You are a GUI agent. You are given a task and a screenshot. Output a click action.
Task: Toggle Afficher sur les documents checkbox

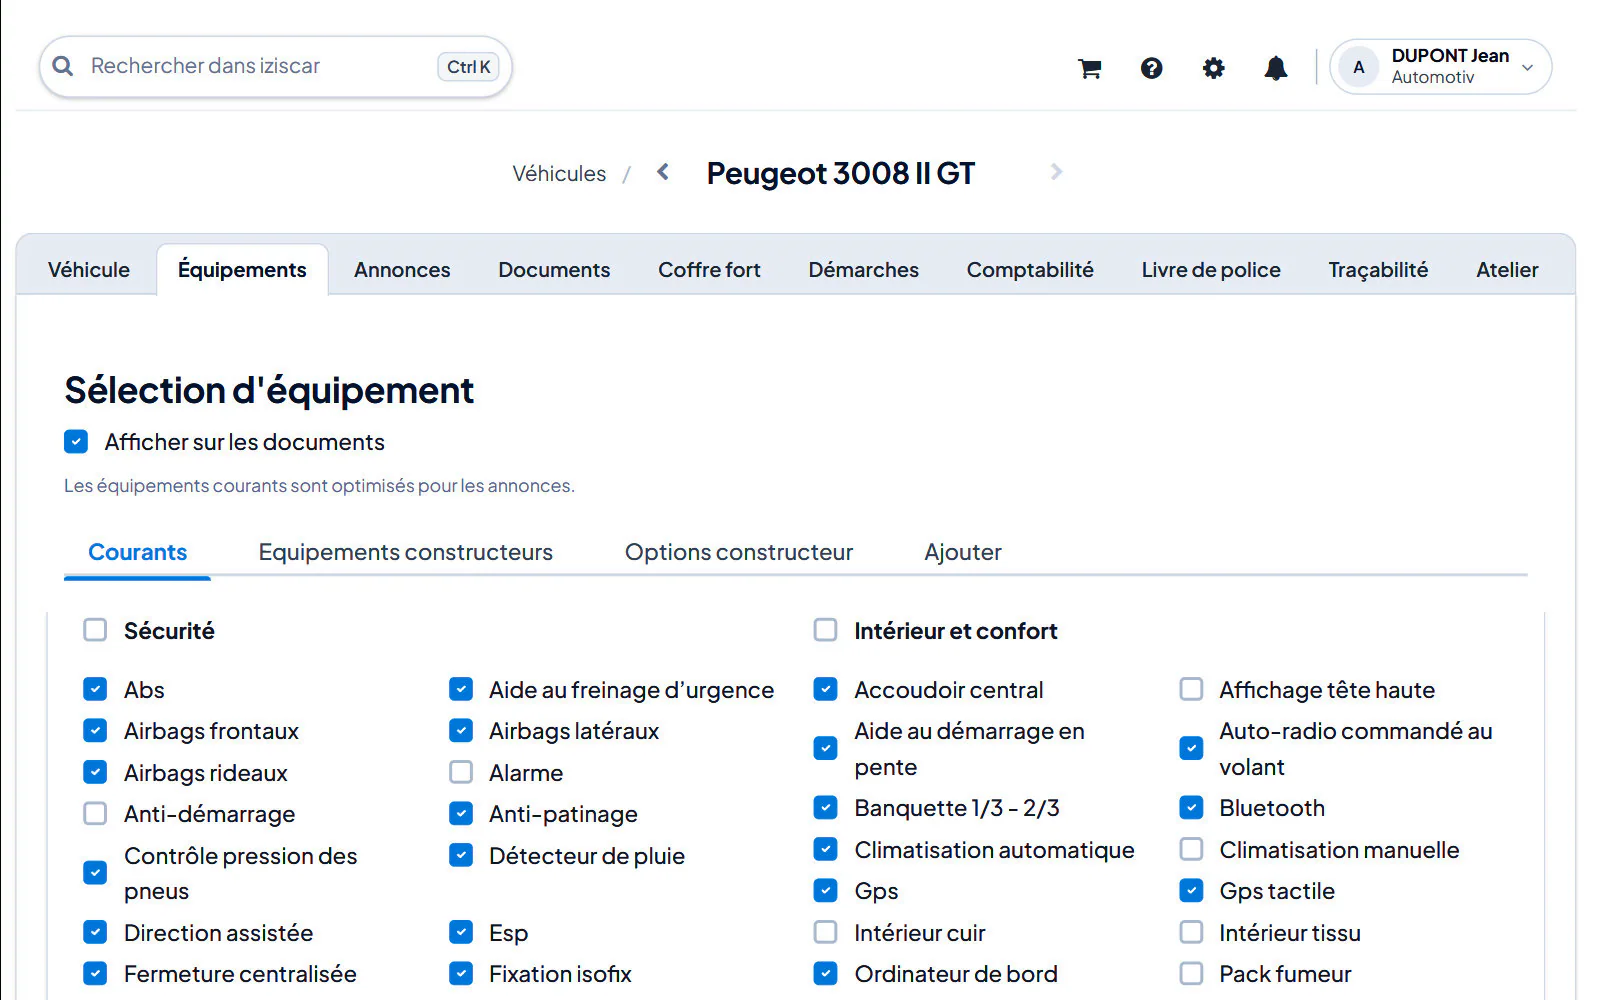76,441
